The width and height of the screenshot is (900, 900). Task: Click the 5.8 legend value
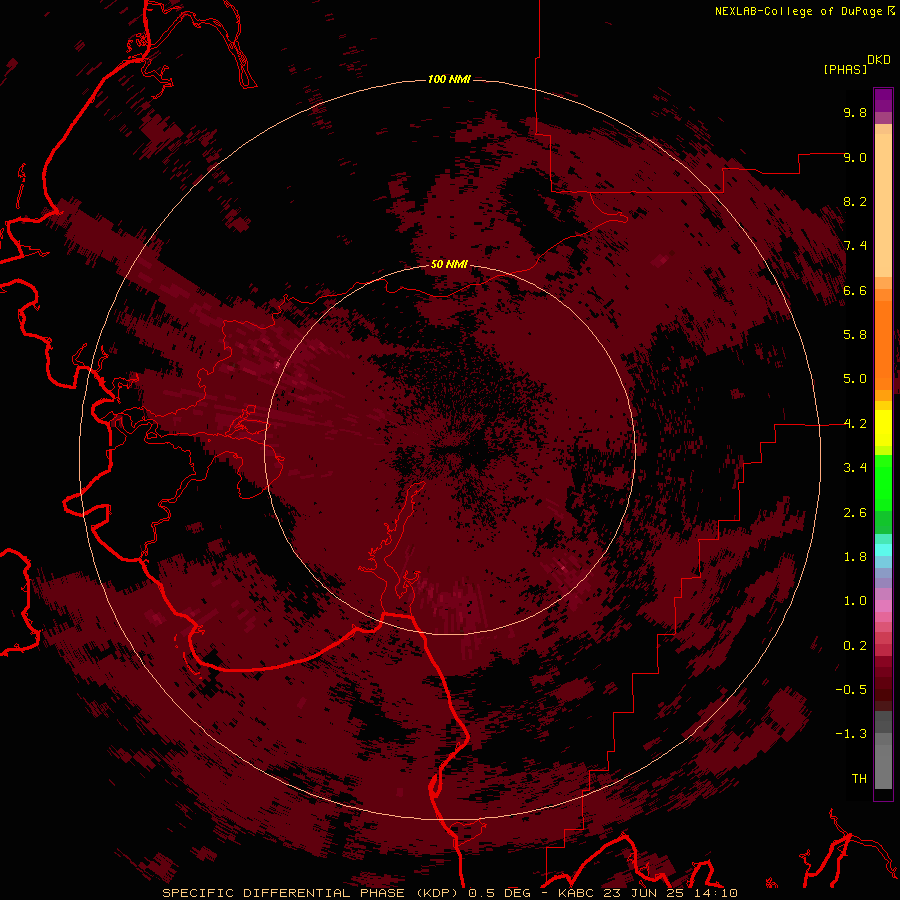pyautogui.click(x=855, y=335)
